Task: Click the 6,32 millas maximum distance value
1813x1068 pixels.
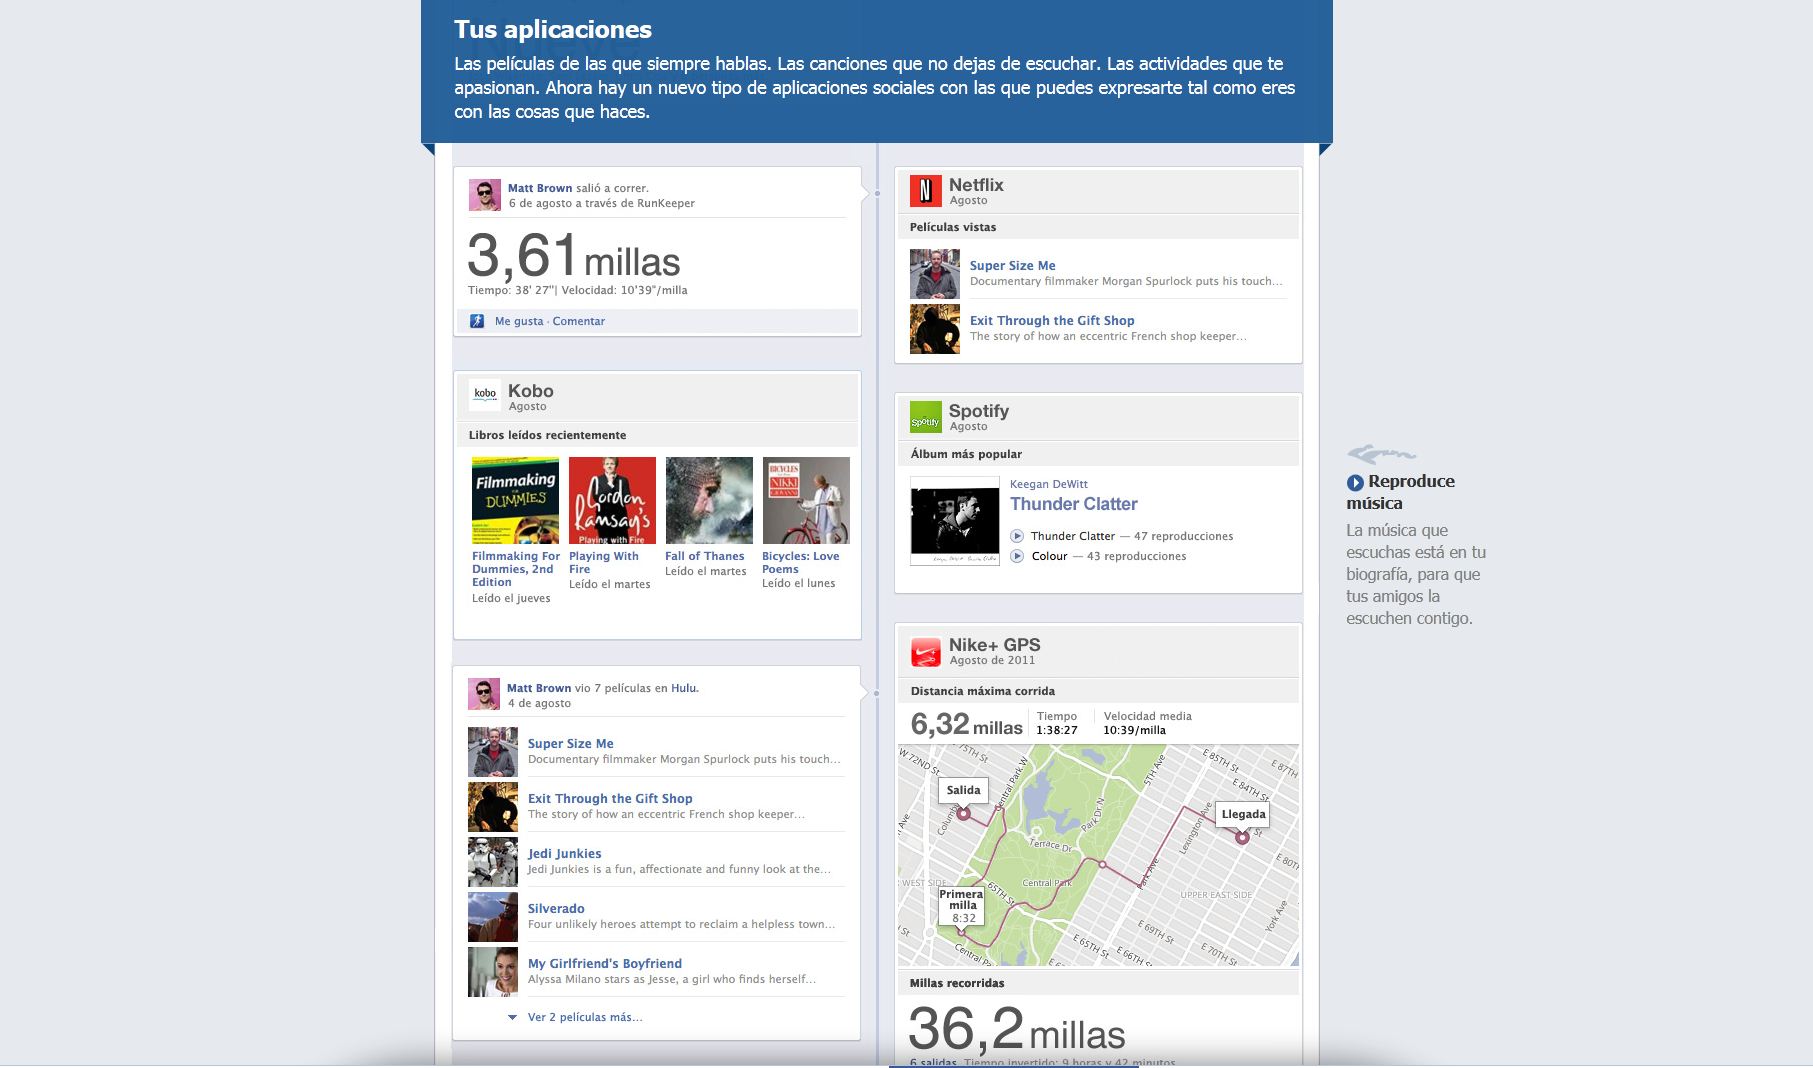Action: [x=967, y=724]
